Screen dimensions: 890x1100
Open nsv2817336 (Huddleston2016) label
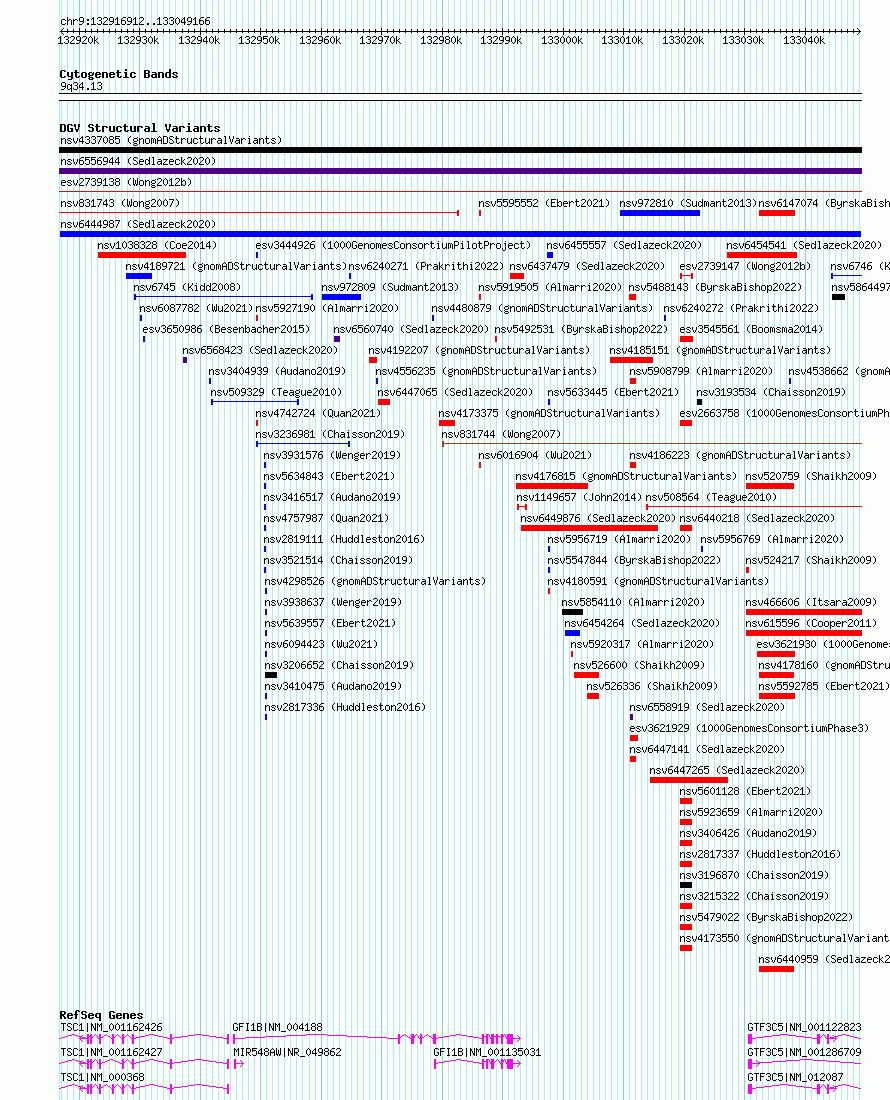(x=345, y=708)
